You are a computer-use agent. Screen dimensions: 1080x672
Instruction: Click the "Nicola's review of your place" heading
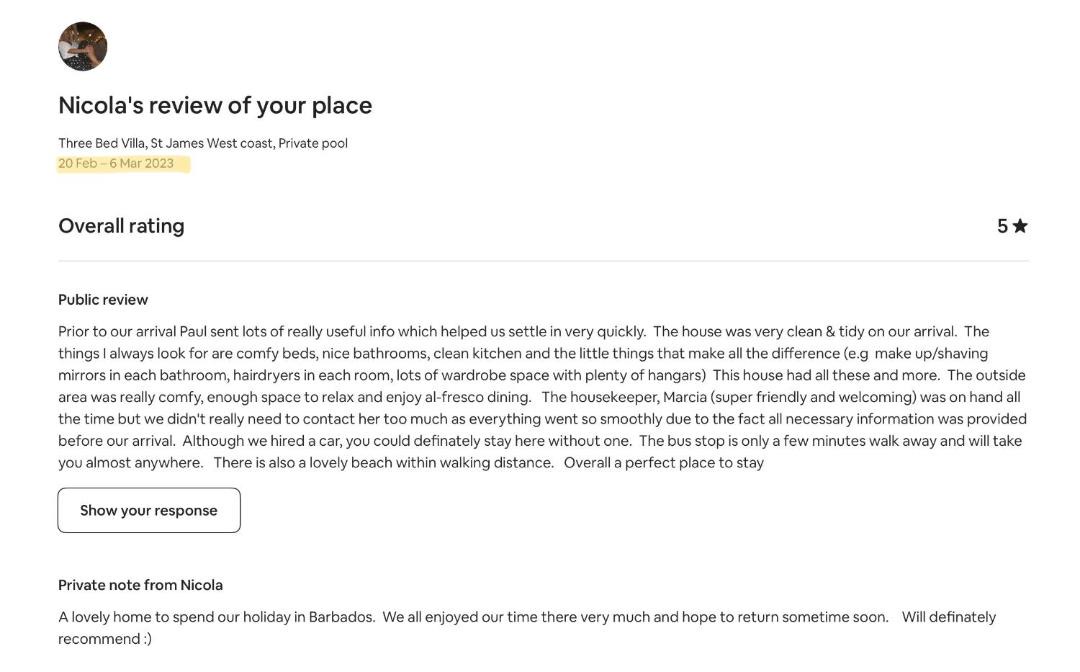[215, 105]
